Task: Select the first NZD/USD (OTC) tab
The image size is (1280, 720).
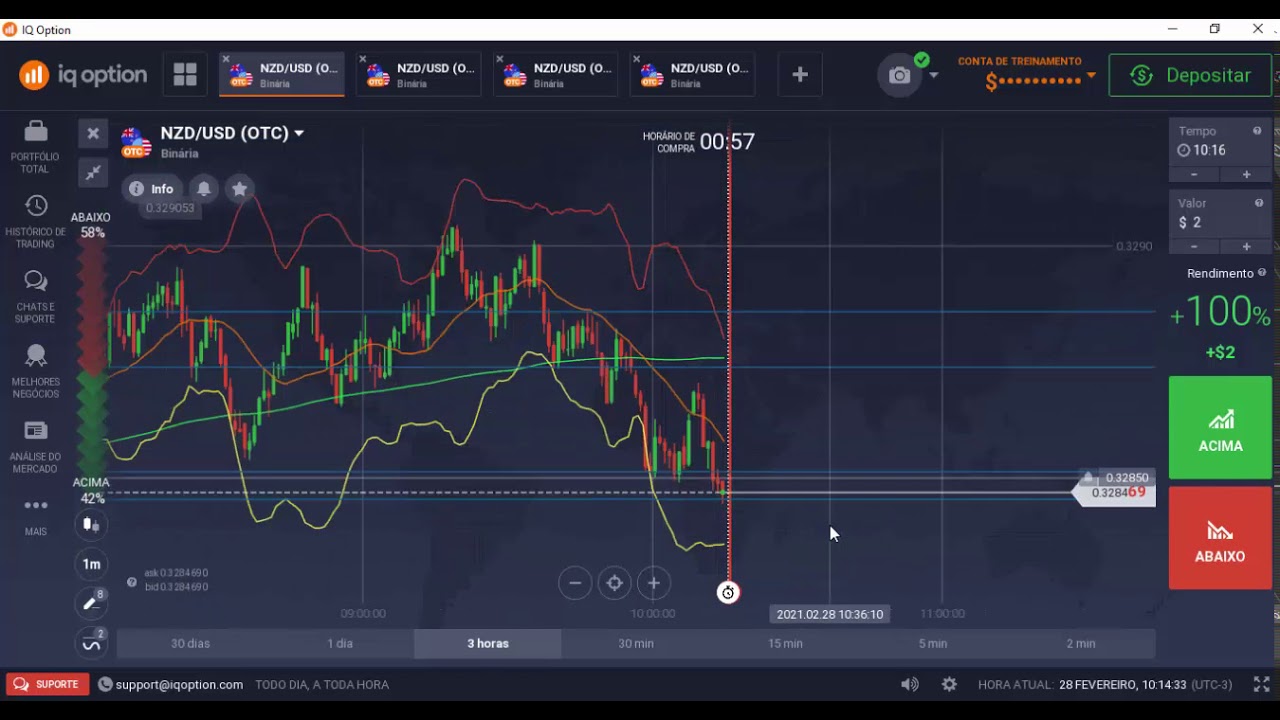Action: 283,75
